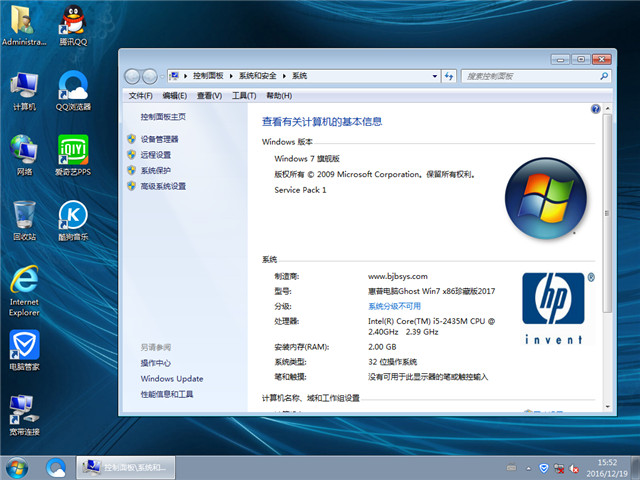Image resolution: width=640 pixels, height=480 pixels.
Task: Click the www.bjbsys.com manufacturer text
Action: click(x=398, y=276)
